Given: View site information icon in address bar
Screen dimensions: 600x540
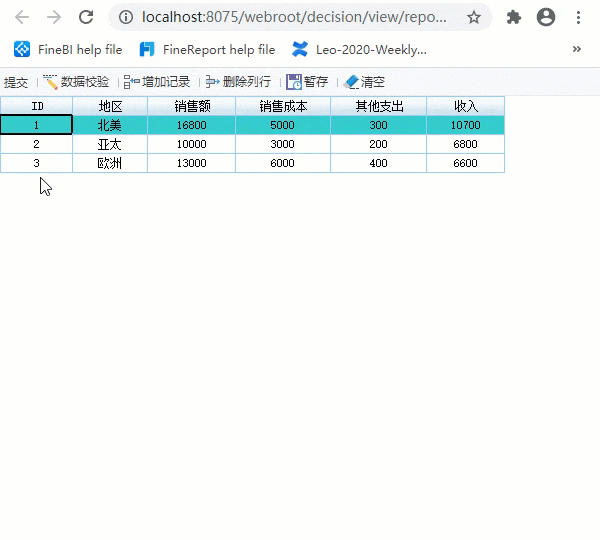Looking at the screenshot, I should [x=126, y=17].
